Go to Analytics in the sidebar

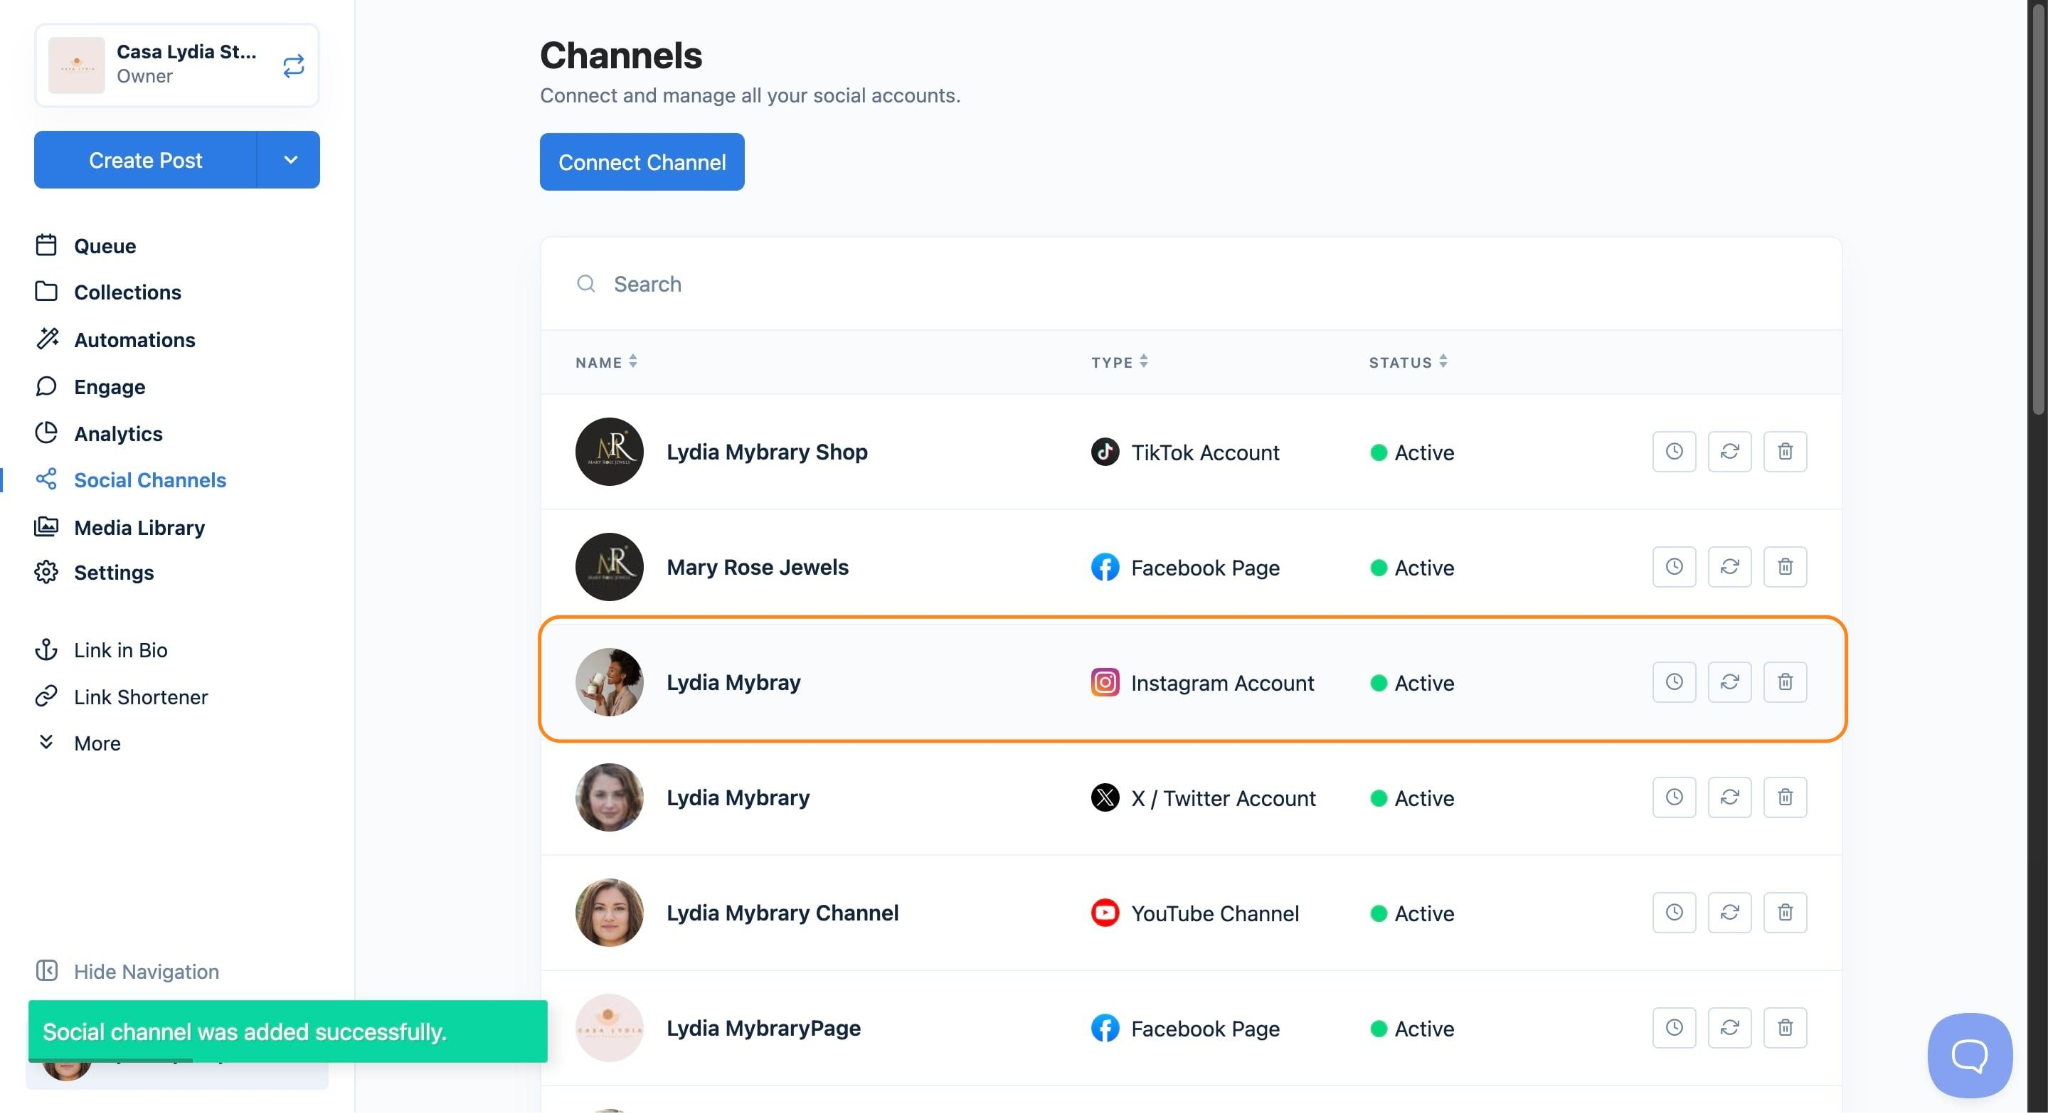[x=117, y=433]
